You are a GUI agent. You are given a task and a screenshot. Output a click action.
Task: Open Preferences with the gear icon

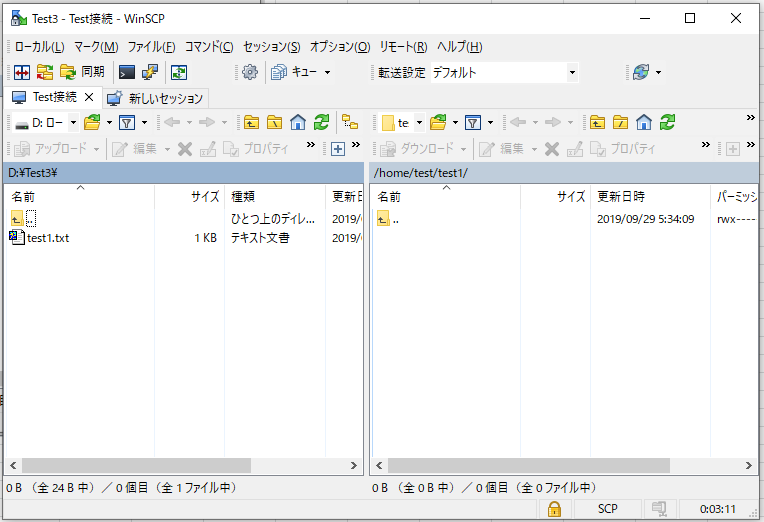(x=250, y=73)
